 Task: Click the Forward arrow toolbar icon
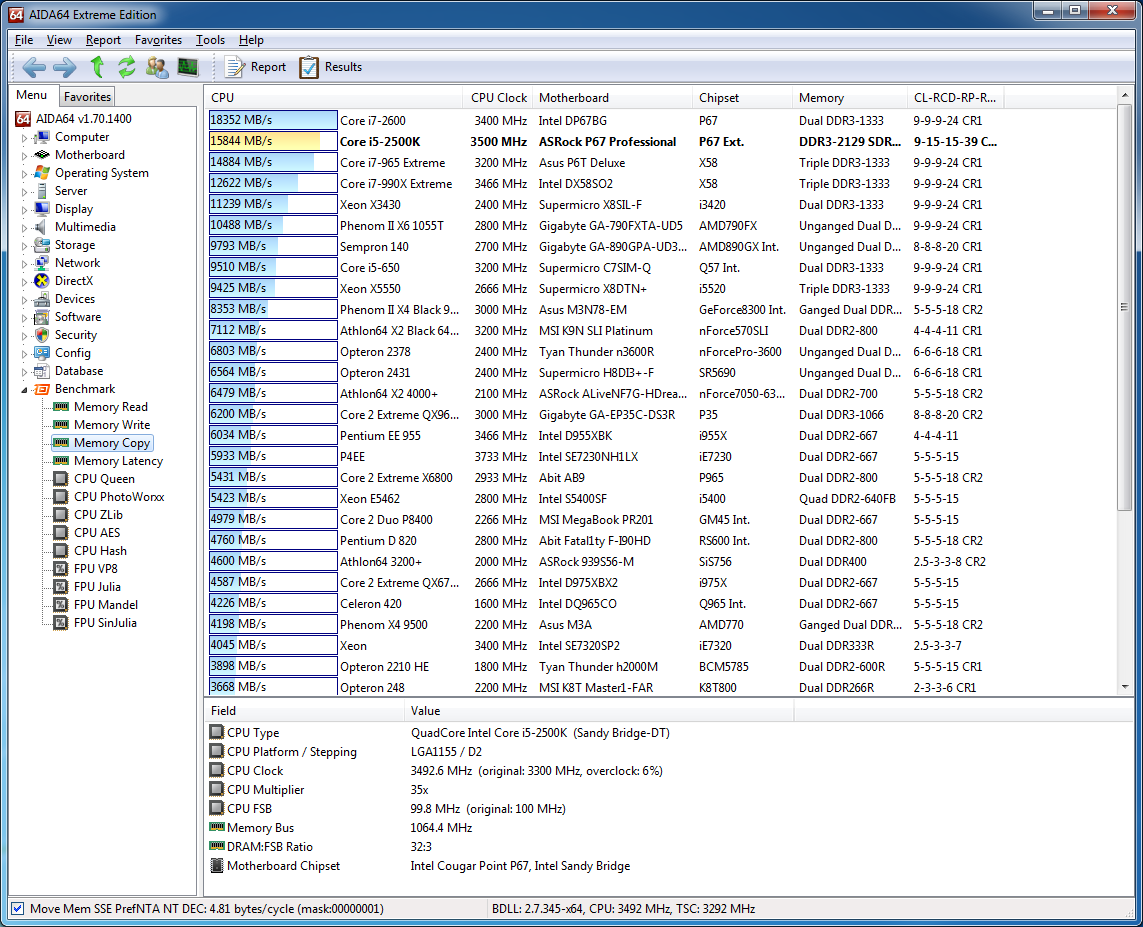point(64,67)
